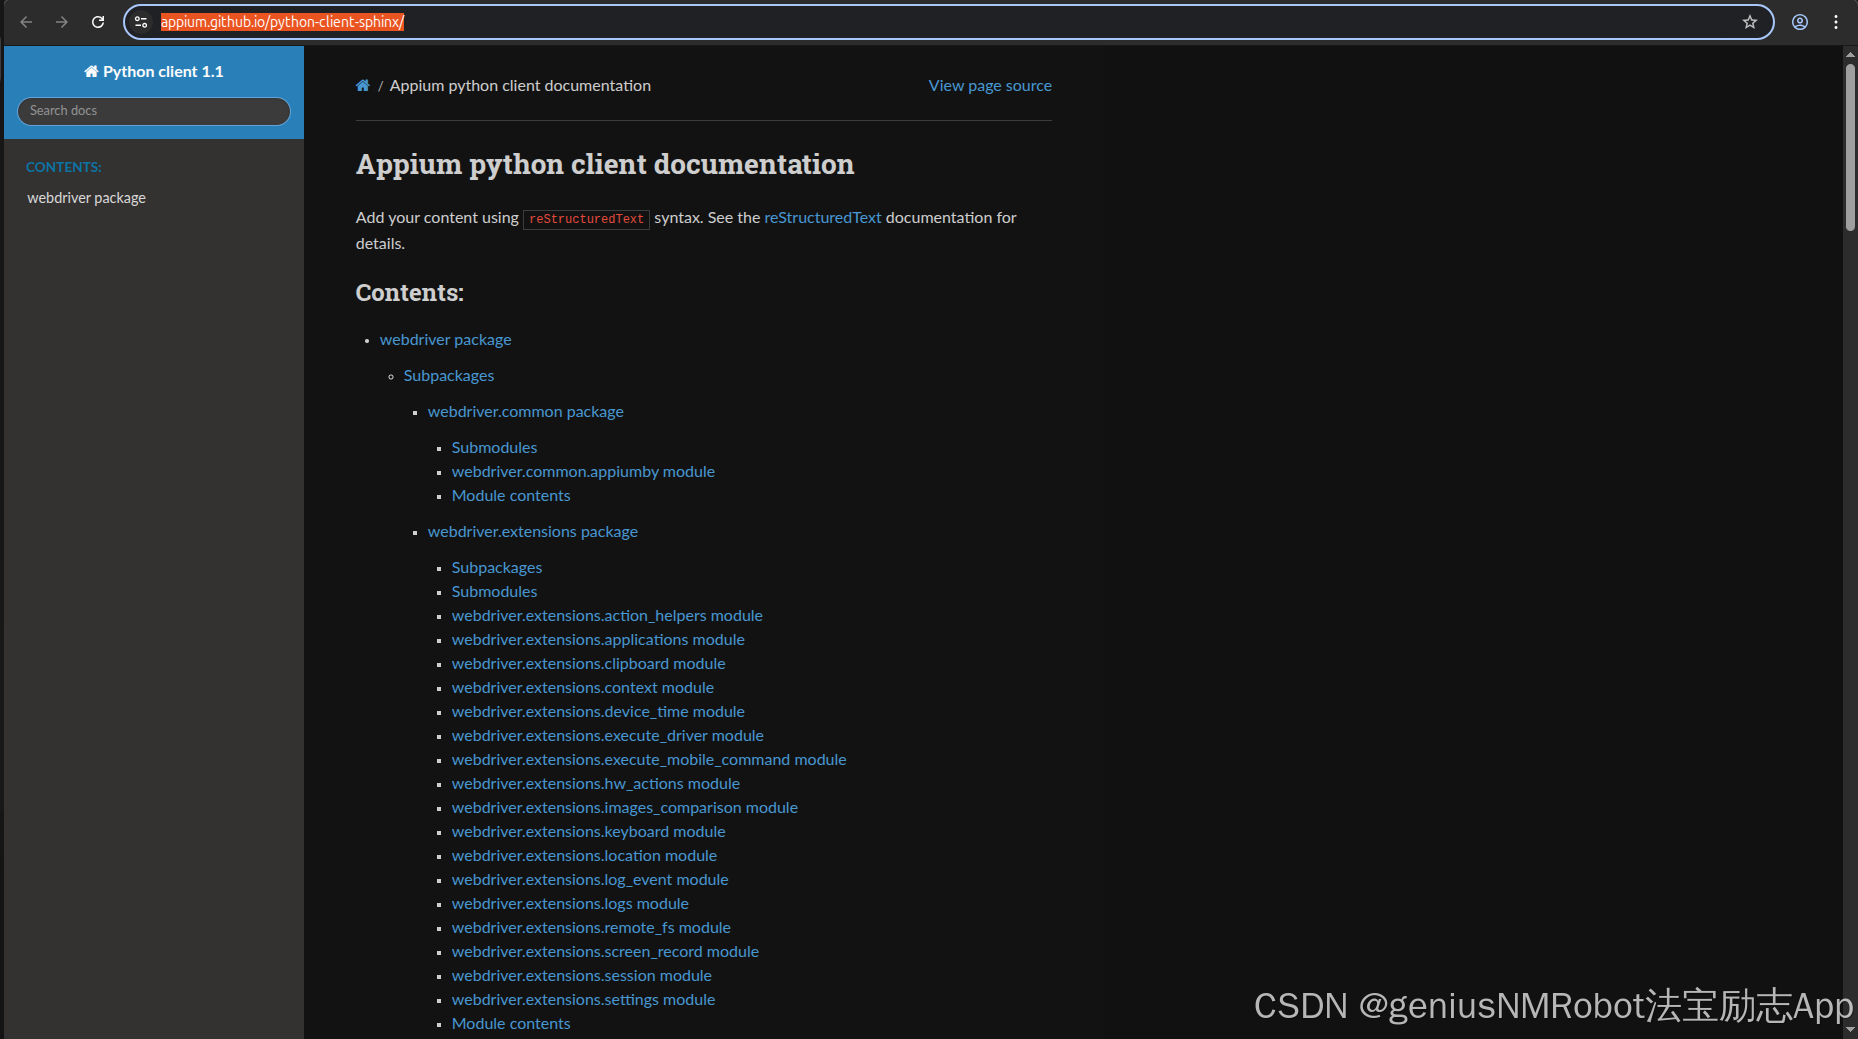
Task: Click the home icon in the breadcrumb
Action: [x=362, y=85]
